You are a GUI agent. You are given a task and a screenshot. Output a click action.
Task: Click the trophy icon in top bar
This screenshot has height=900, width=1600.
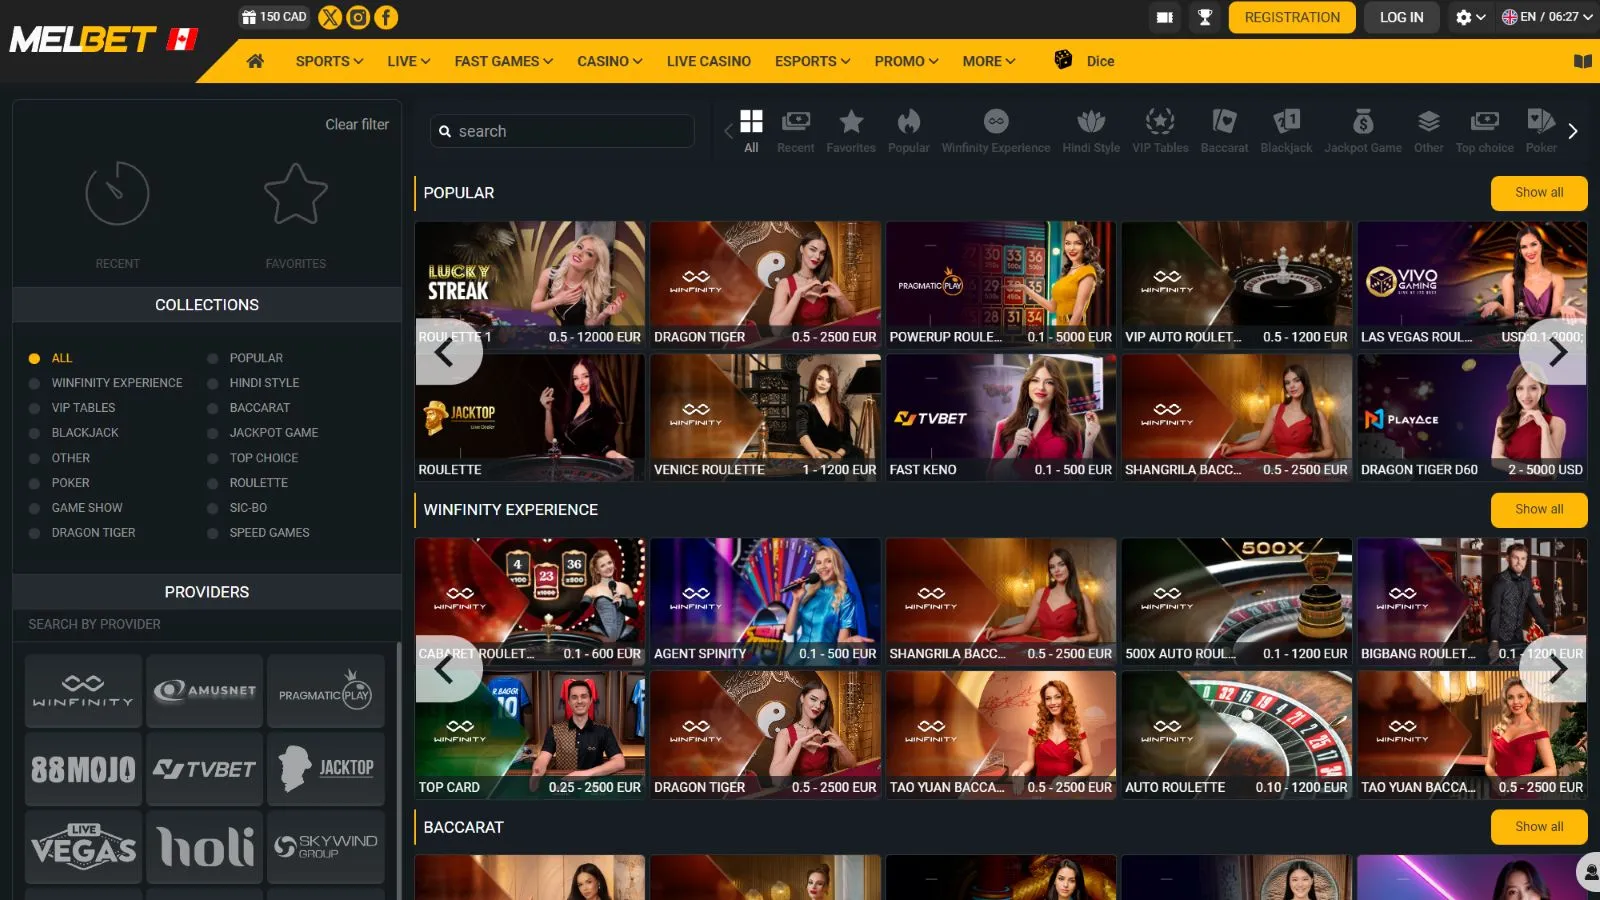[1205, 17]
